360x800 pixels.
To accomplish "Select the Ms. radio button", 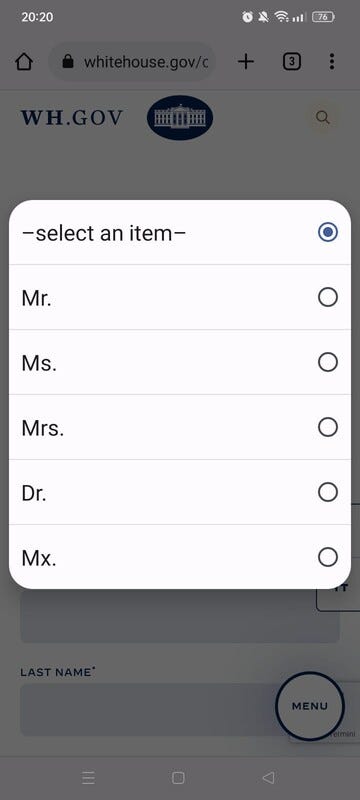I will pos(328,362).
